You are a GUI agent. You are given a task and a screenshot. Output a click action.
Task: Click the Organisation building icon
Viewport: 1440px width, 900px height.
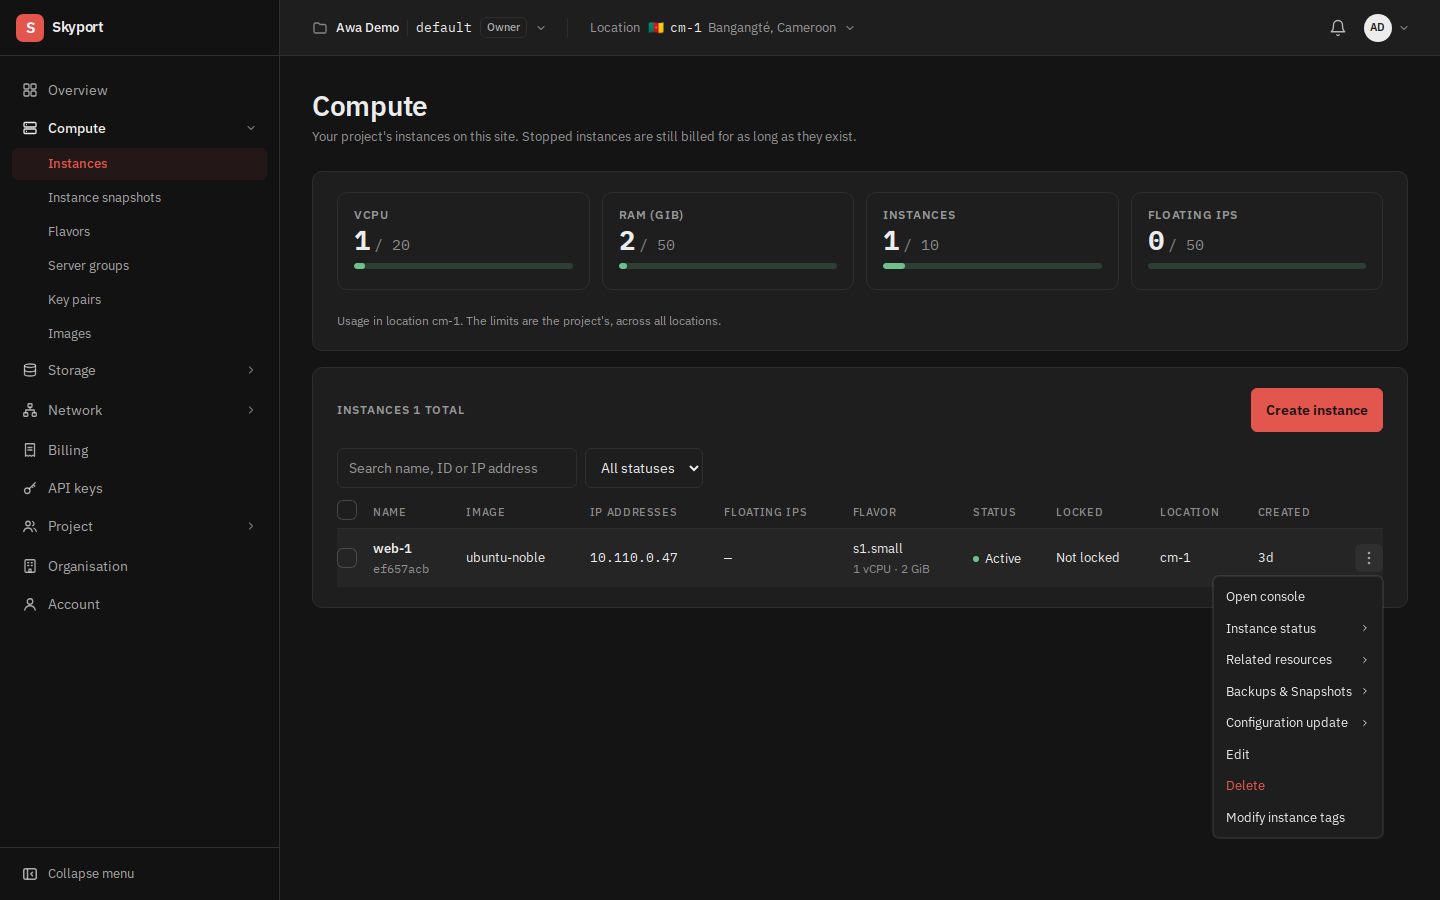(x=30, y=566)
